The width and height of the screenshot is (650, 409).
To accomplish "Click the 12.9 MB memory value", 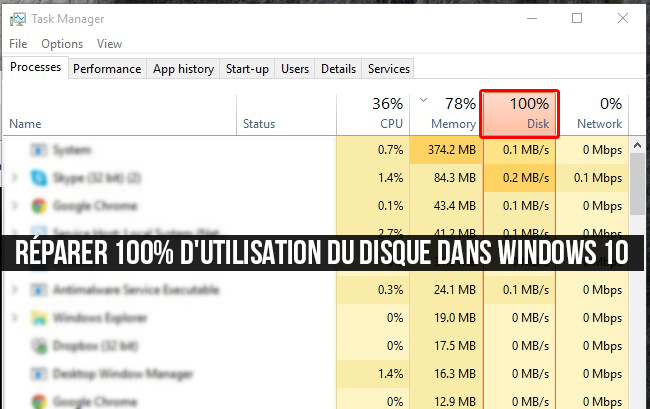I will coord(455,401).
